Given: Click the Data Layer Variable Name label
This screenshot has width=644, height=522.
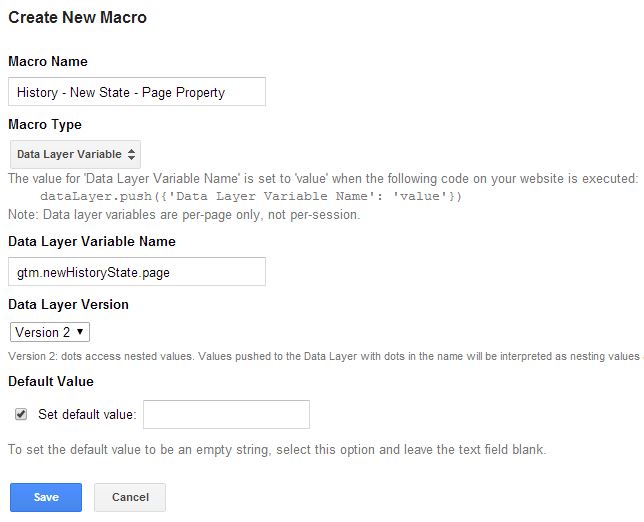Looking at the screenshot, I should click(92, 241).
